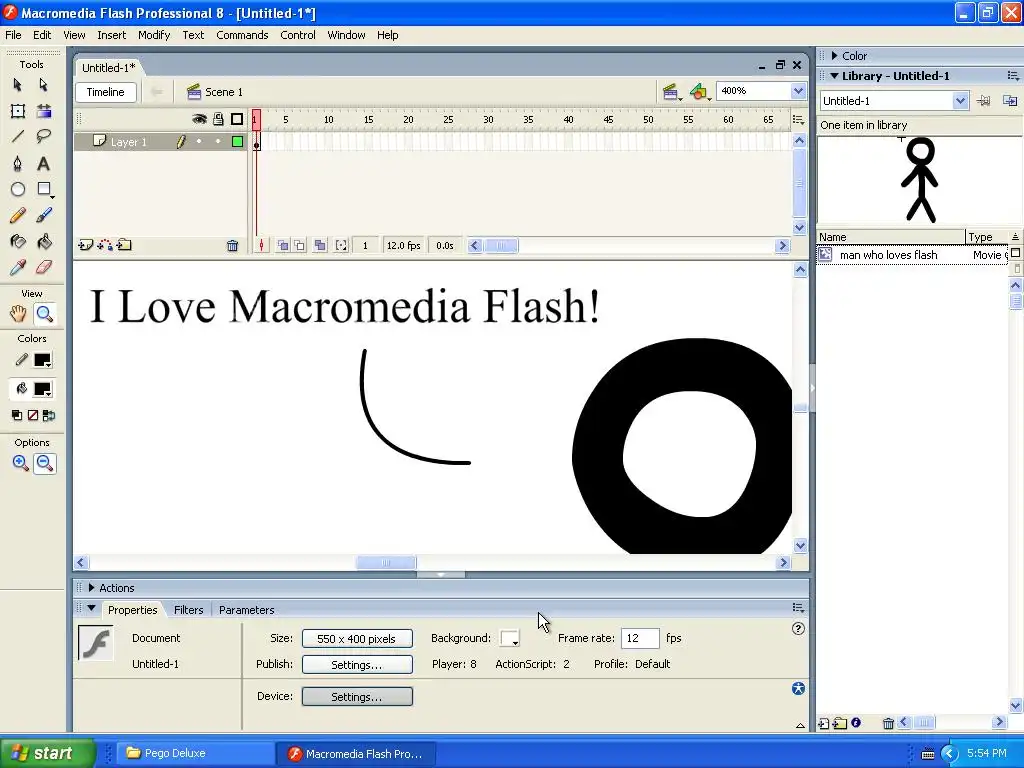Toggle Layer 1 outline green square
This screenshot has width=1024, height=768.
pos(237,141)
